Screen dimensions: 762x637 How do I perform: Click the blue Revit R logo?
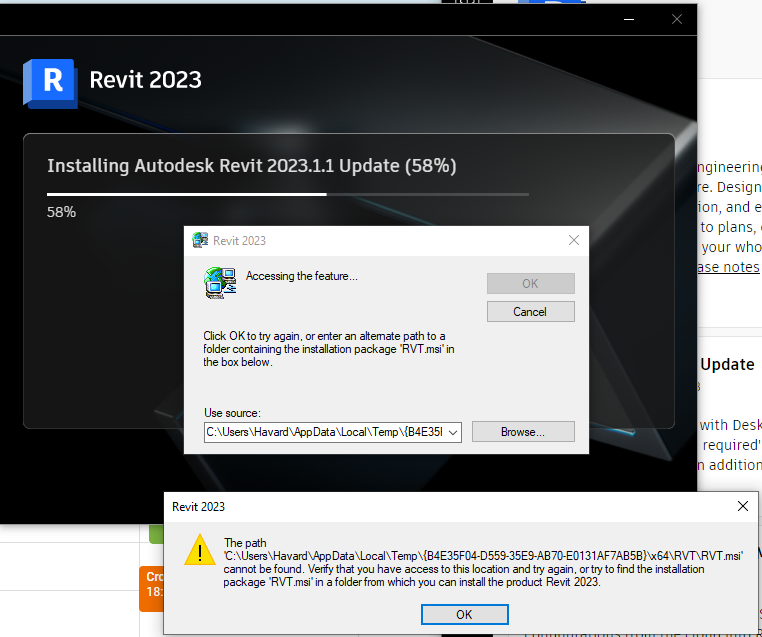(x=51, y=83)
